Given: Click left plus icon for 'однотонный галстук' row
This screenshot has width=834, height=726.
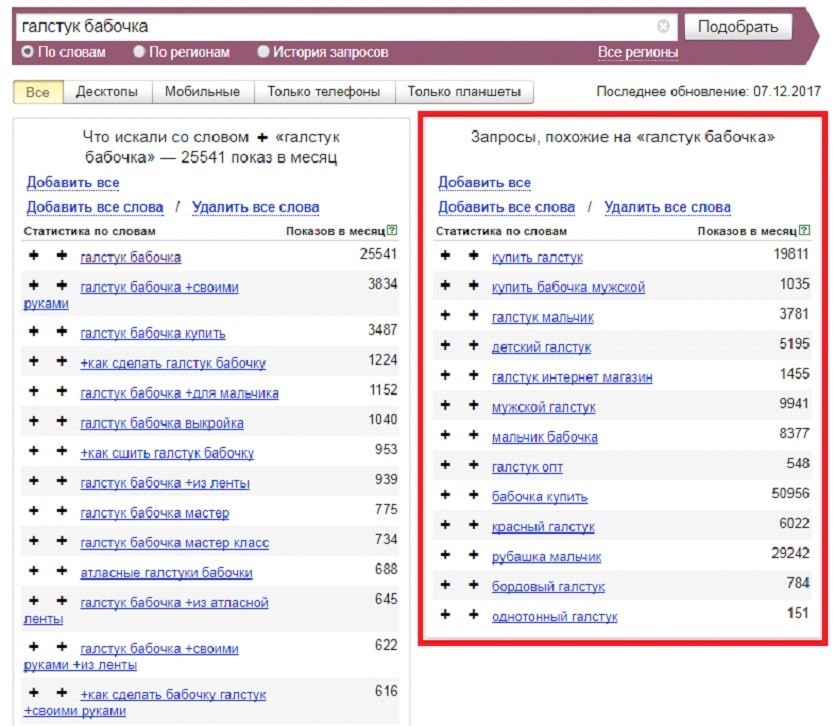Looking at the screenshot, I should pyautogui.click(x=445, y=615).
